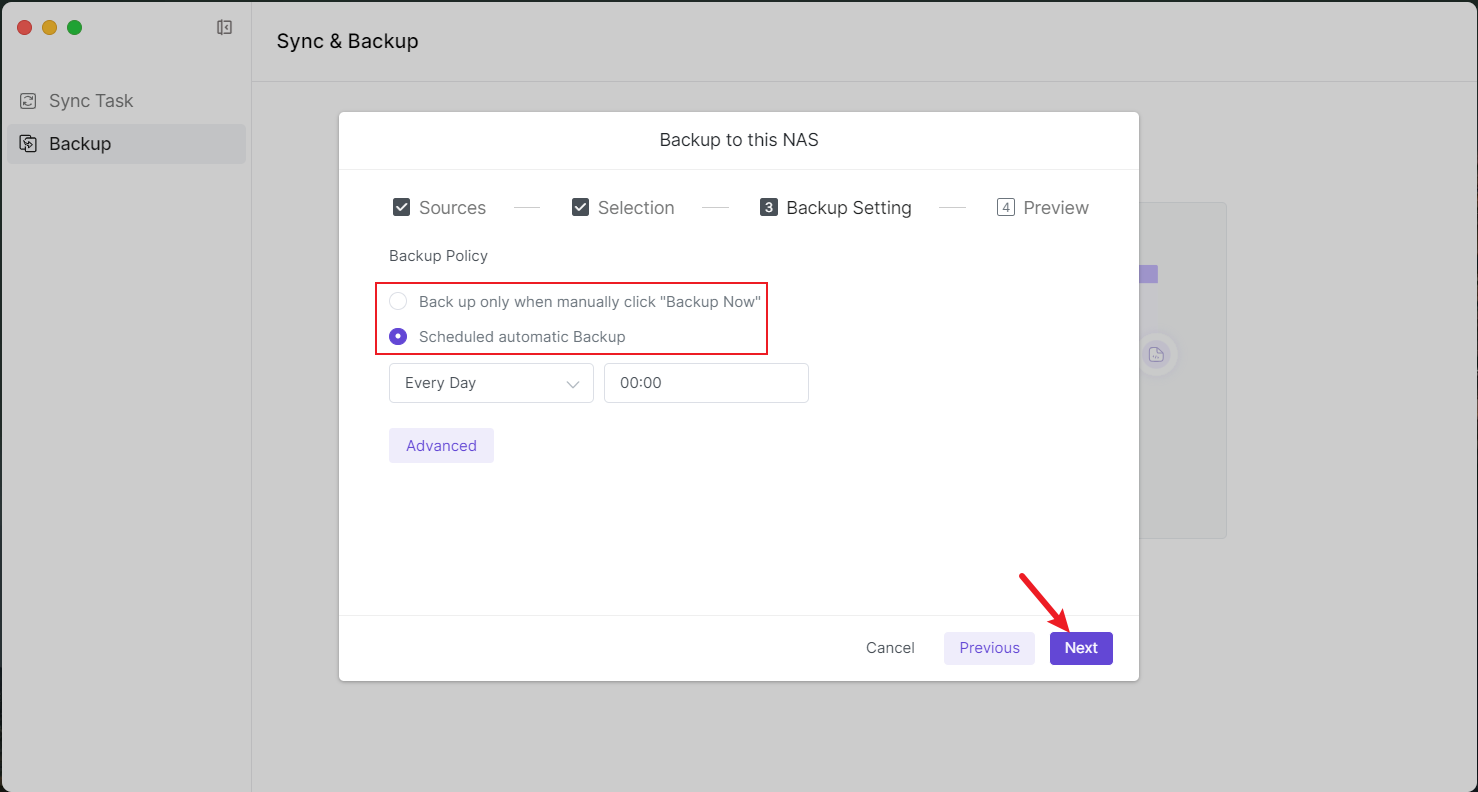Click the chevron arrow in Every Day dropdown
Screen dimensions: 1478x792
(573, 384)
